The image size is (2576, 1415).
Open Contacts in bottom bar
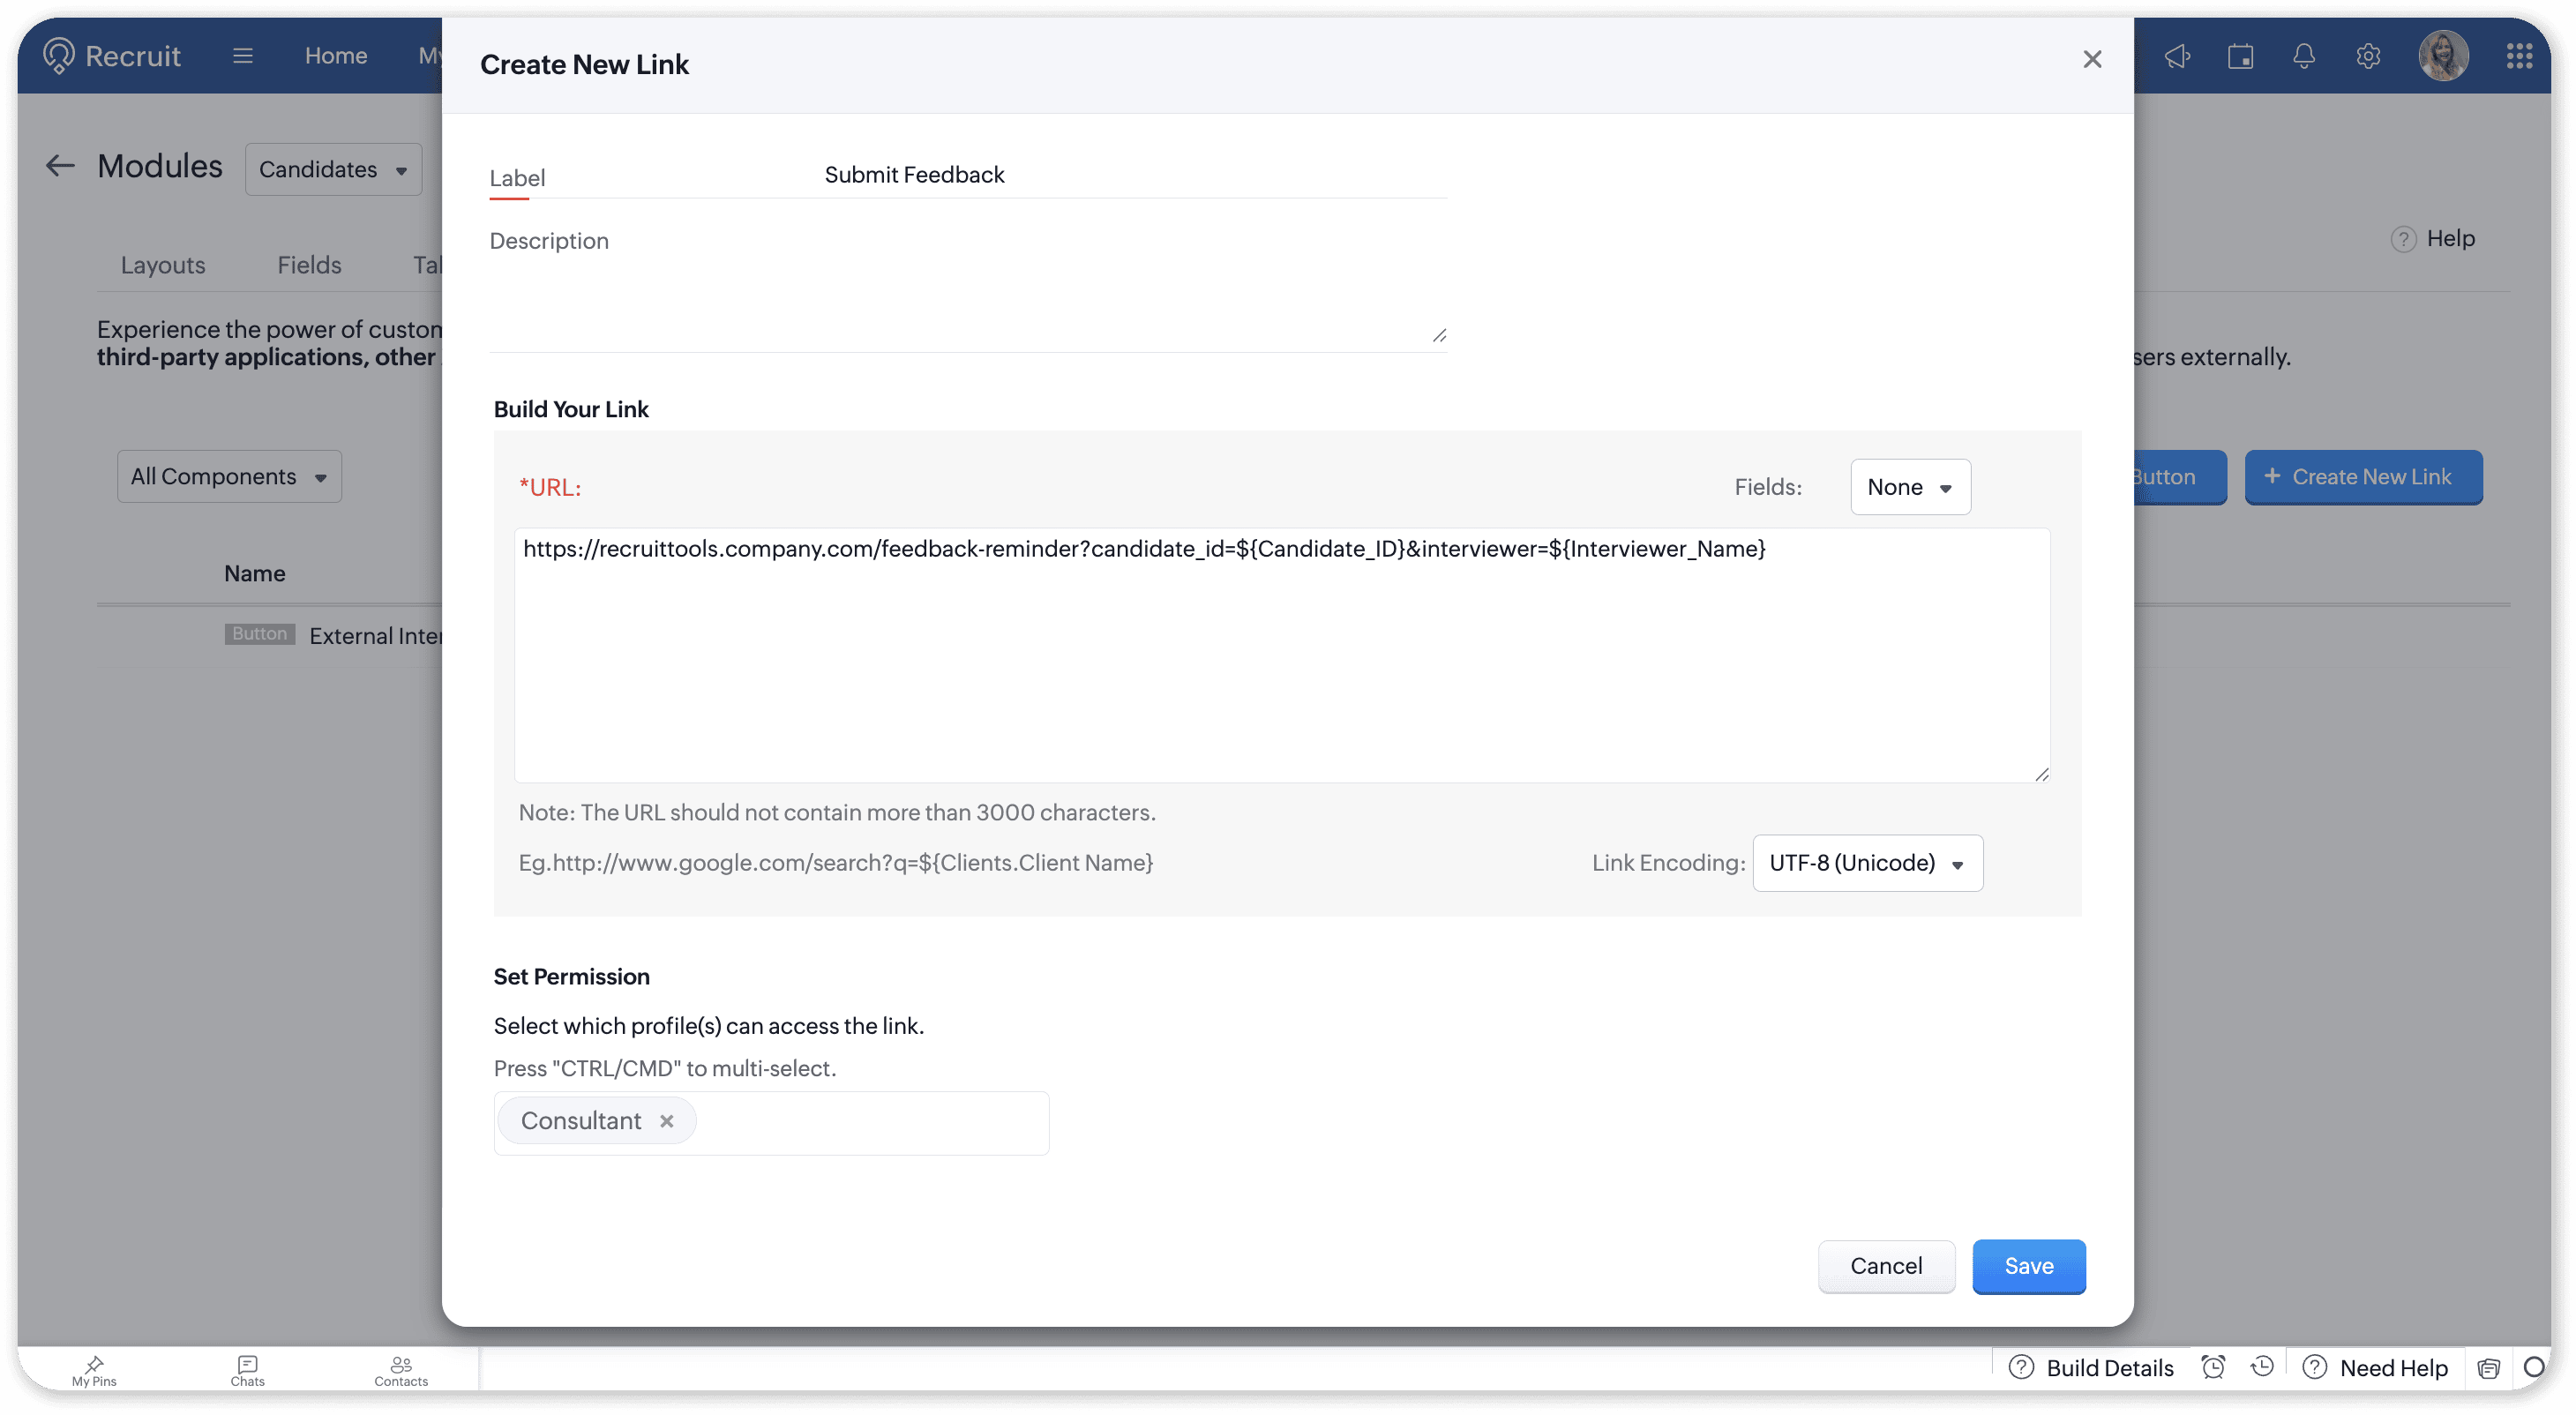tap(401, 1370)
